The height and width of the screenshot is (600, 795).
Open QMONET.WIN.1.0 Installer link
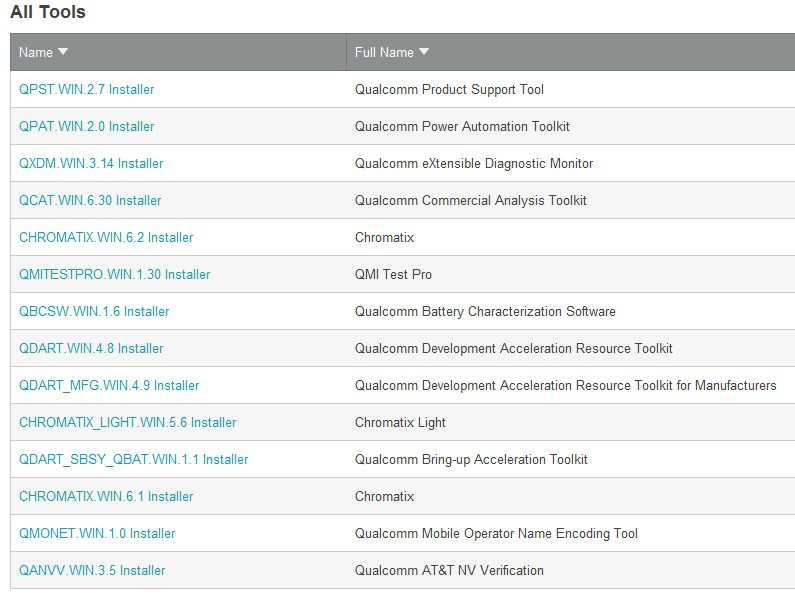(x=97, y=534)
